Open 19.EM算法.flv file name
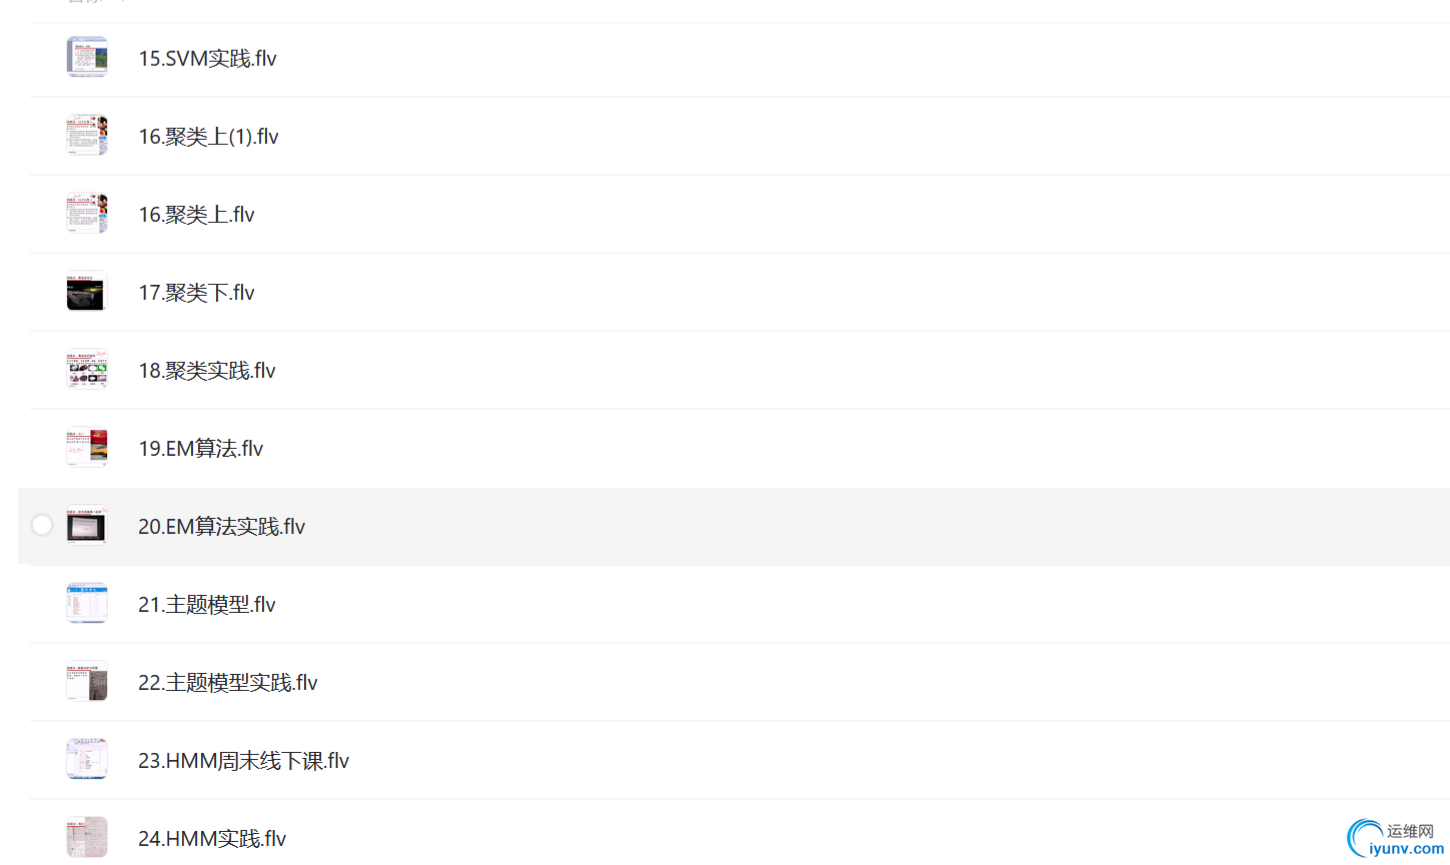The height and width of the screenshot is (865, 1450). (x=200, y=448)
